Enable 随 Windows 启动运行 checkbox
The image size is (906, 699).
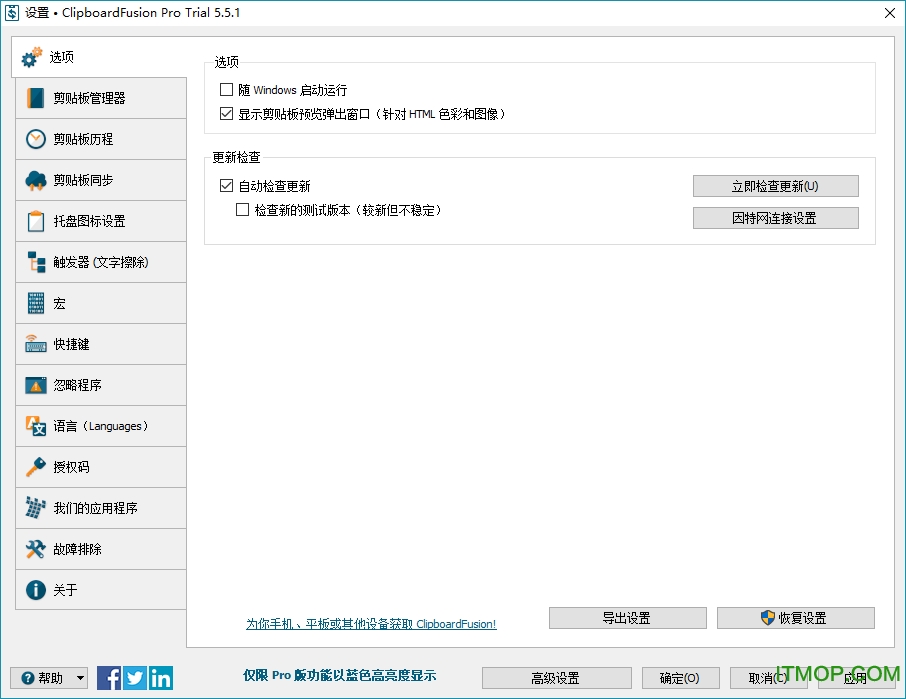[225, 89]
